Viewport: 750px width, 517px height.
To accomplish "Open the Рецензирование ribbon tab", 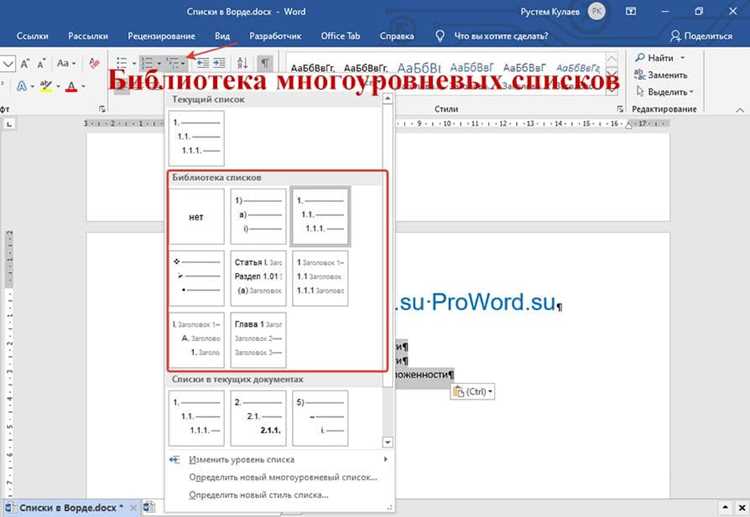I will 161,36.
